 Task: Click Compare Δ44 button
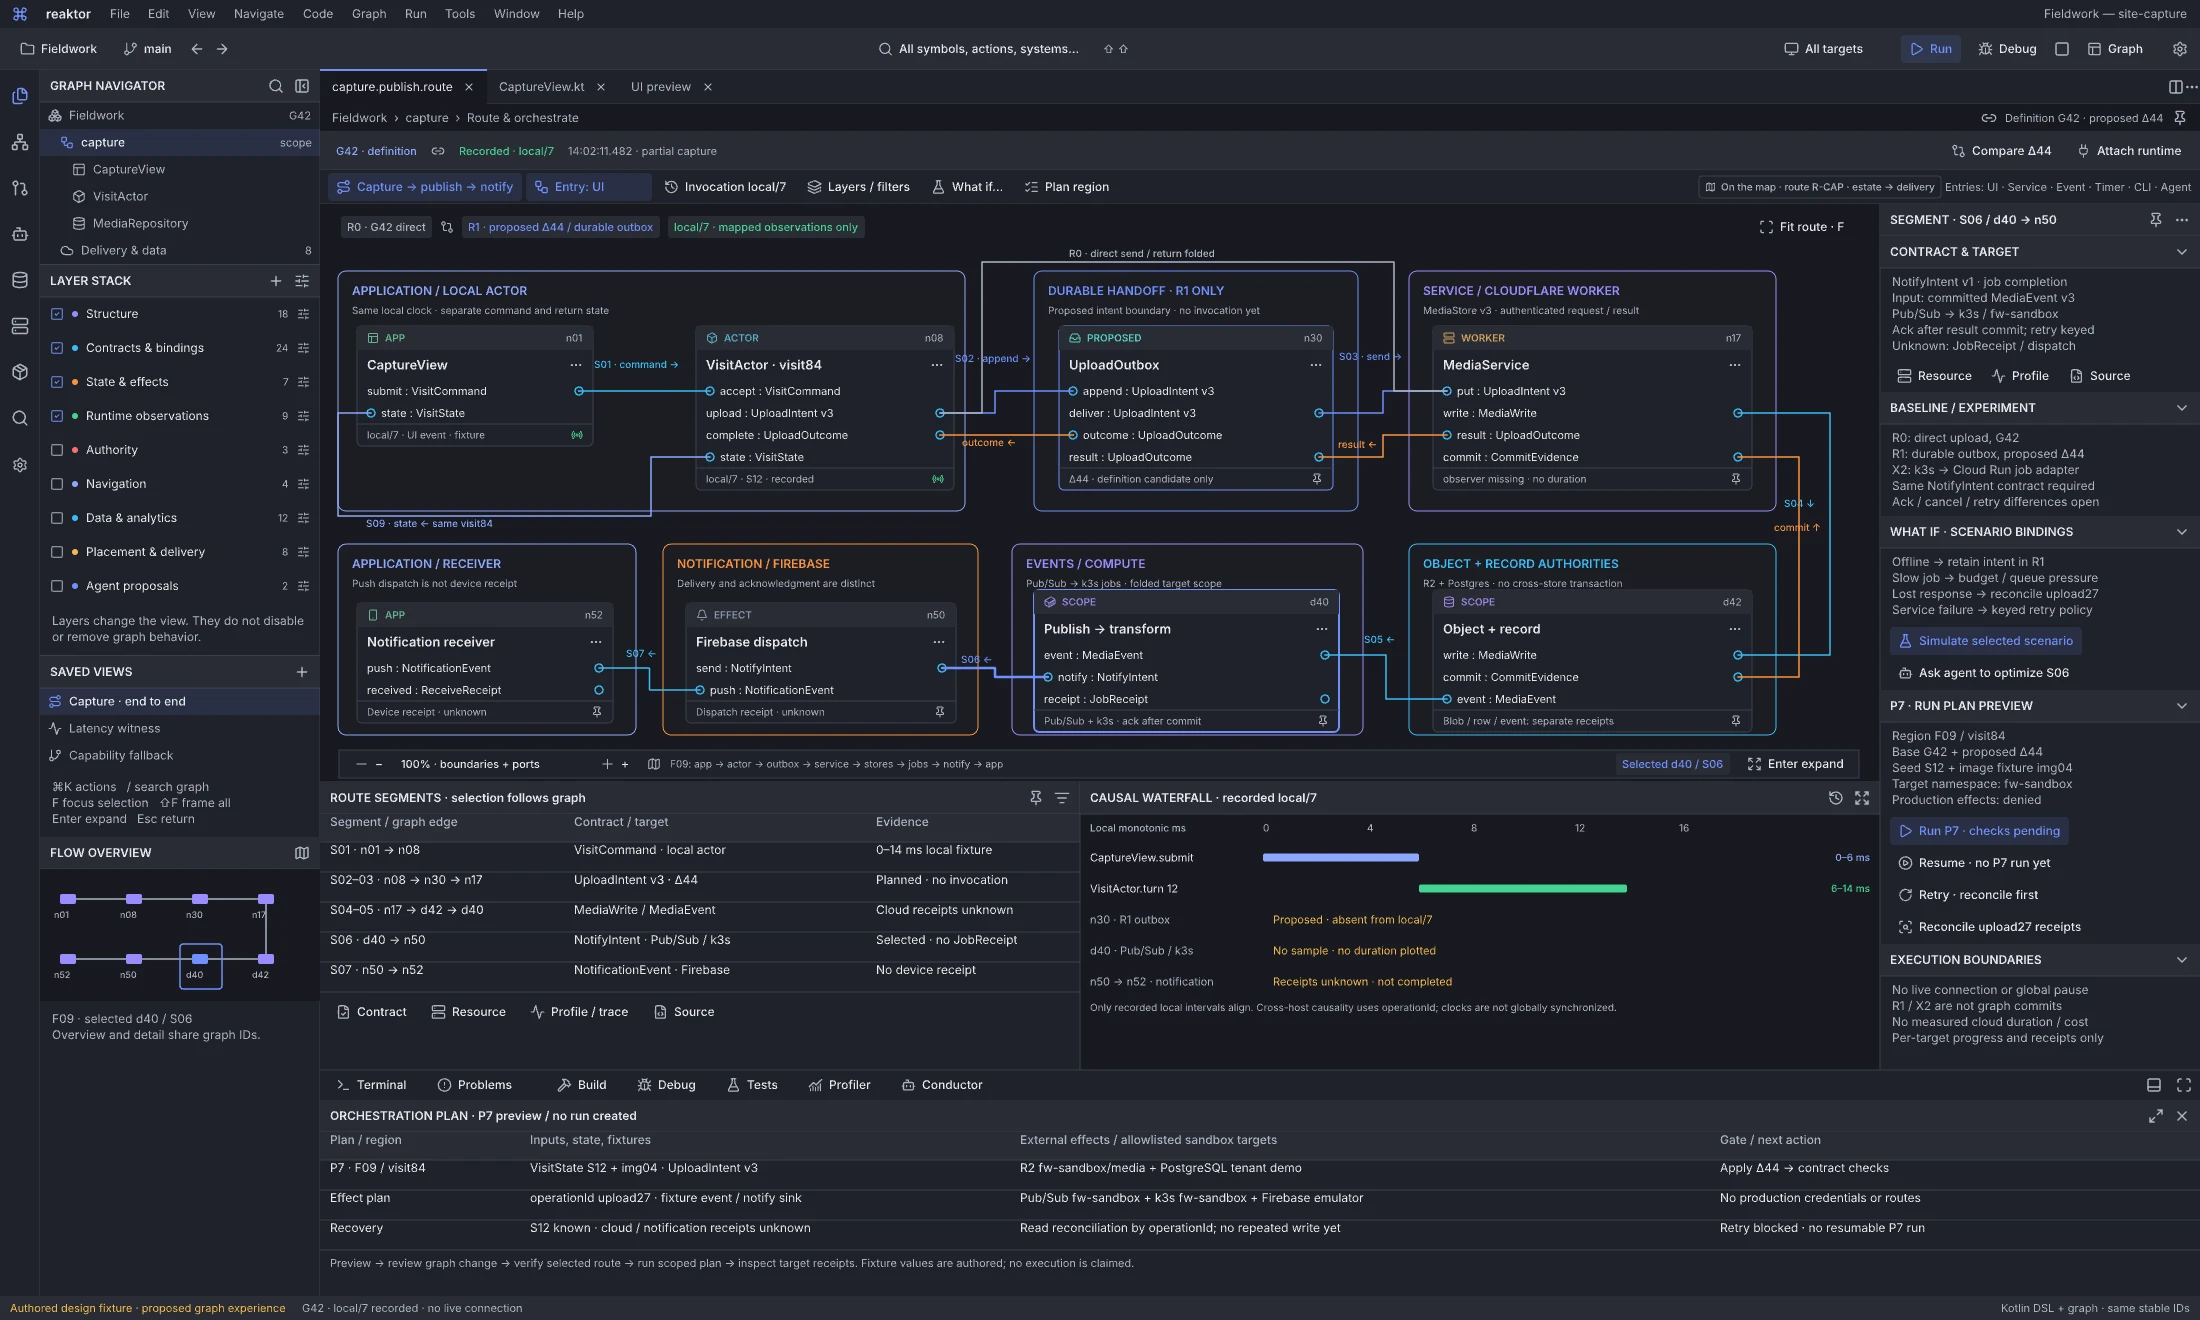coord(2001,151)
